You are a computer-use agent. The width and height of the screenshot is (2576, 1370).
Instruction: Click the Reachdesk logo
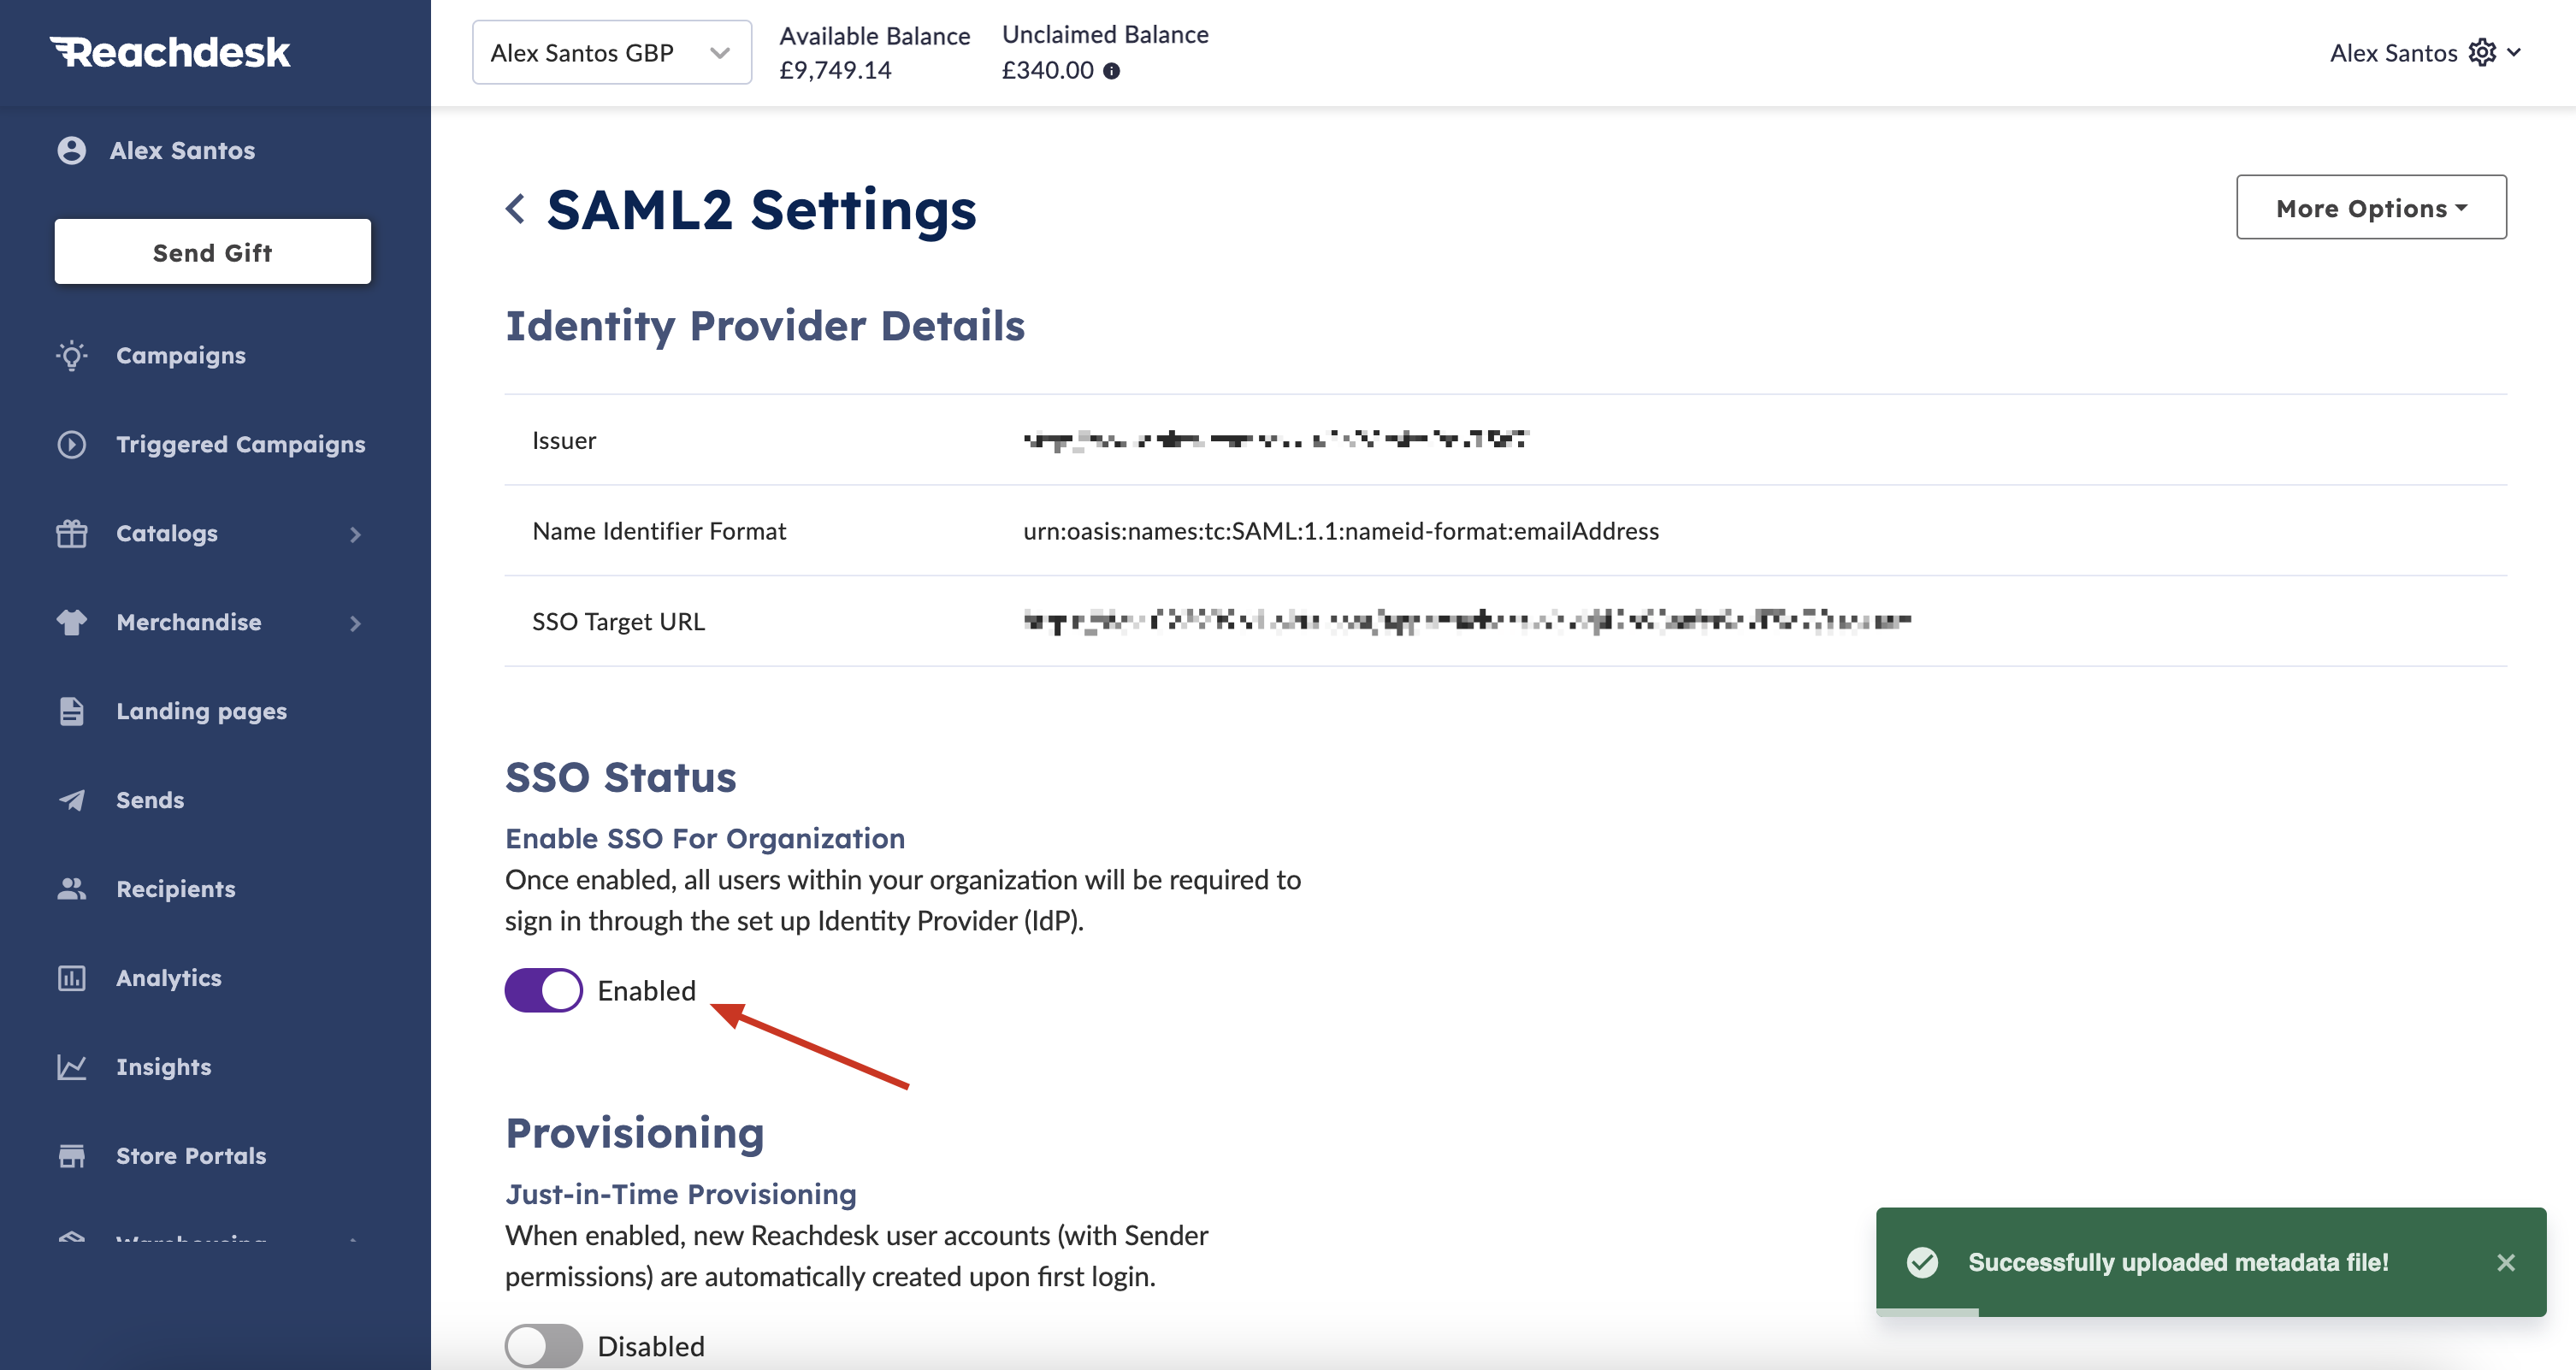tap(170, 52)
